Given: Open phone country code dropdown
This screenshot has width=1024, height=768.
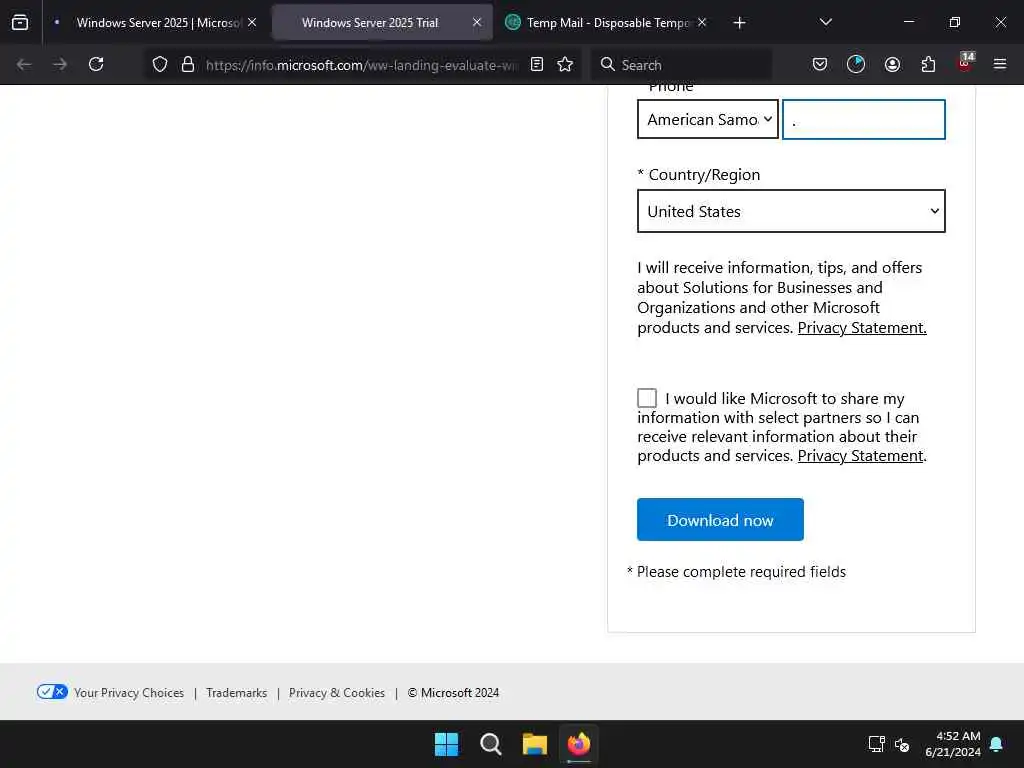Looking at the screenshot, I should [708, 119].
